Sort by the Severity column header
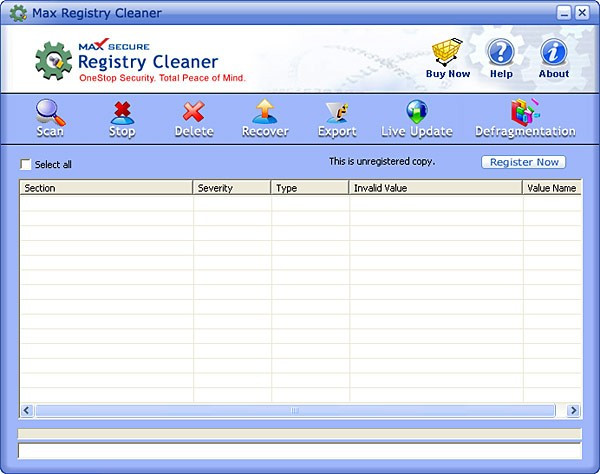Image resolution: width=600 pixels, height=474 pixels. click(232, 188)
